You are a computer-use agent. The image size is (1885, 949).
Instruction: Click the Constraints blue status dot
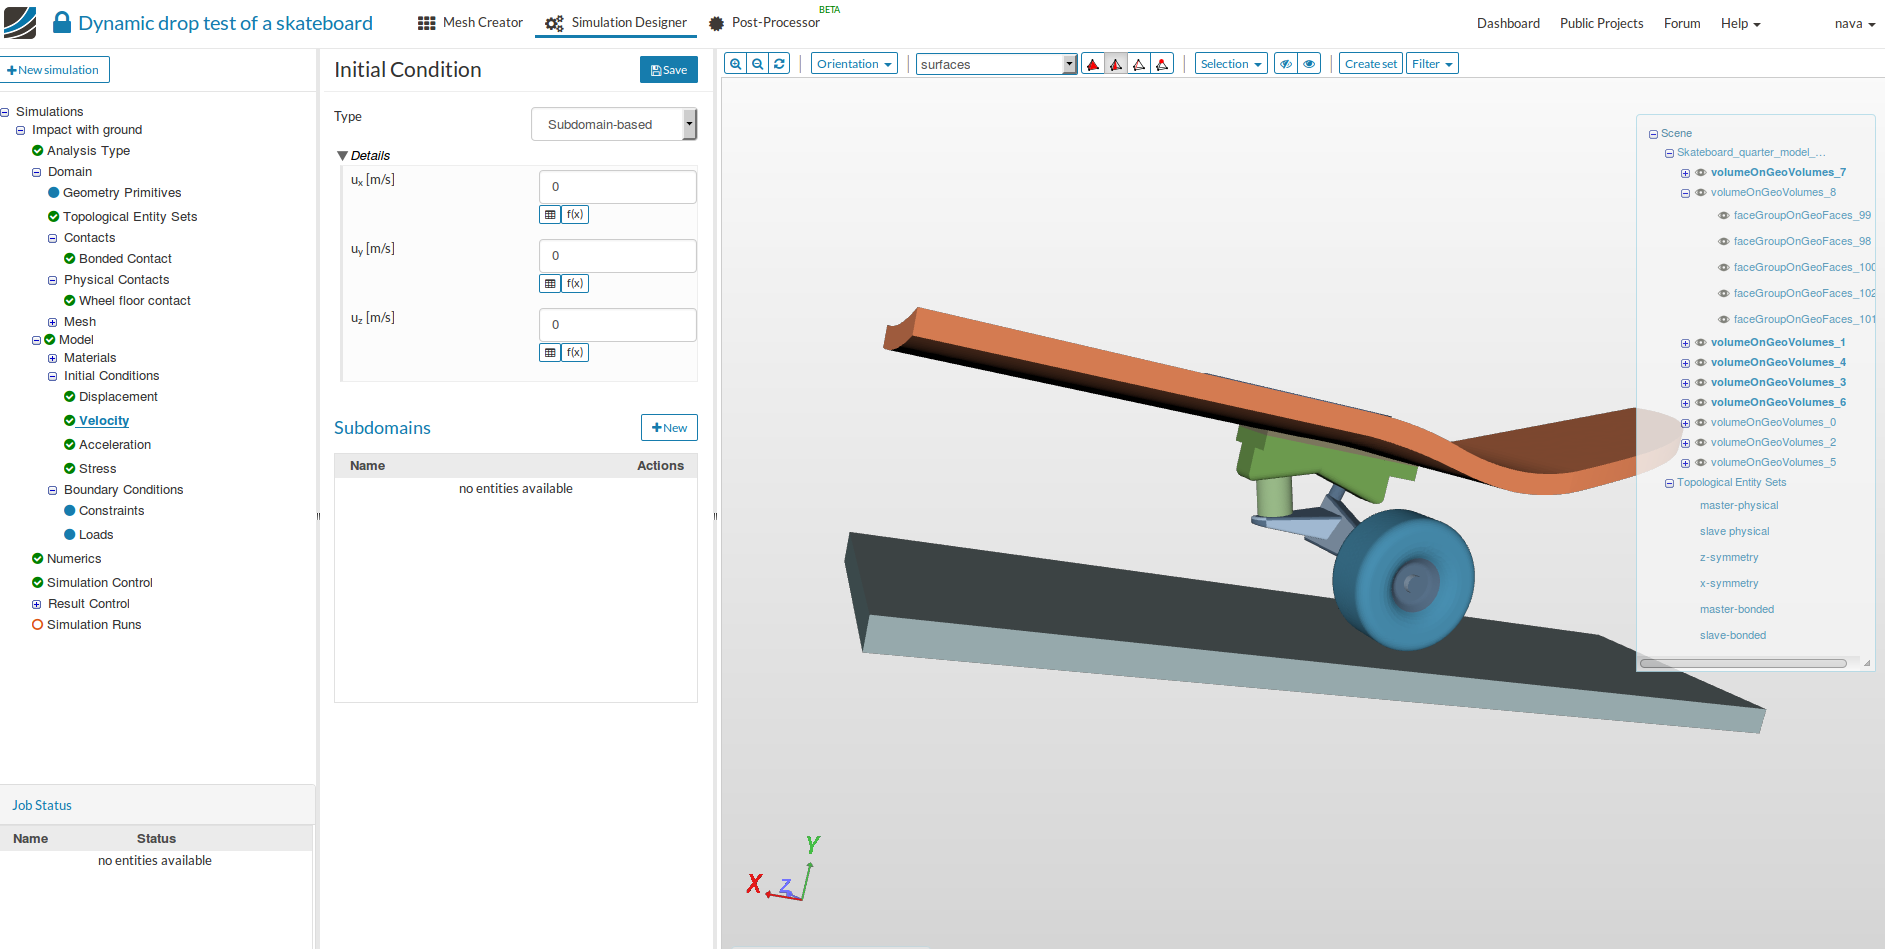point(70,511)
